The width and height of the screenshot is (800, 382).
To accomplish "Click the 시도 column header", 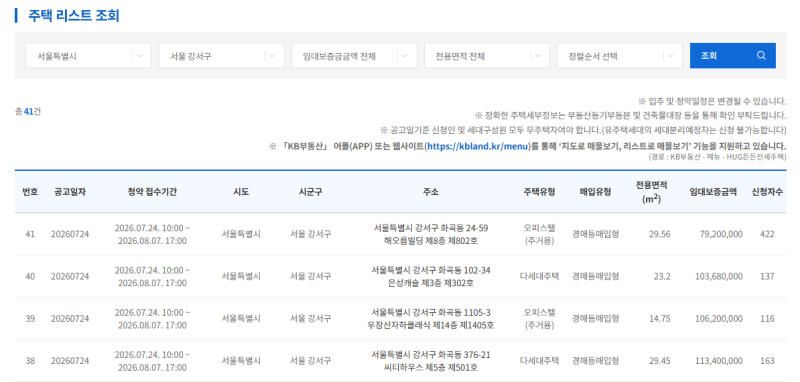I will click(x=241, y=192).
